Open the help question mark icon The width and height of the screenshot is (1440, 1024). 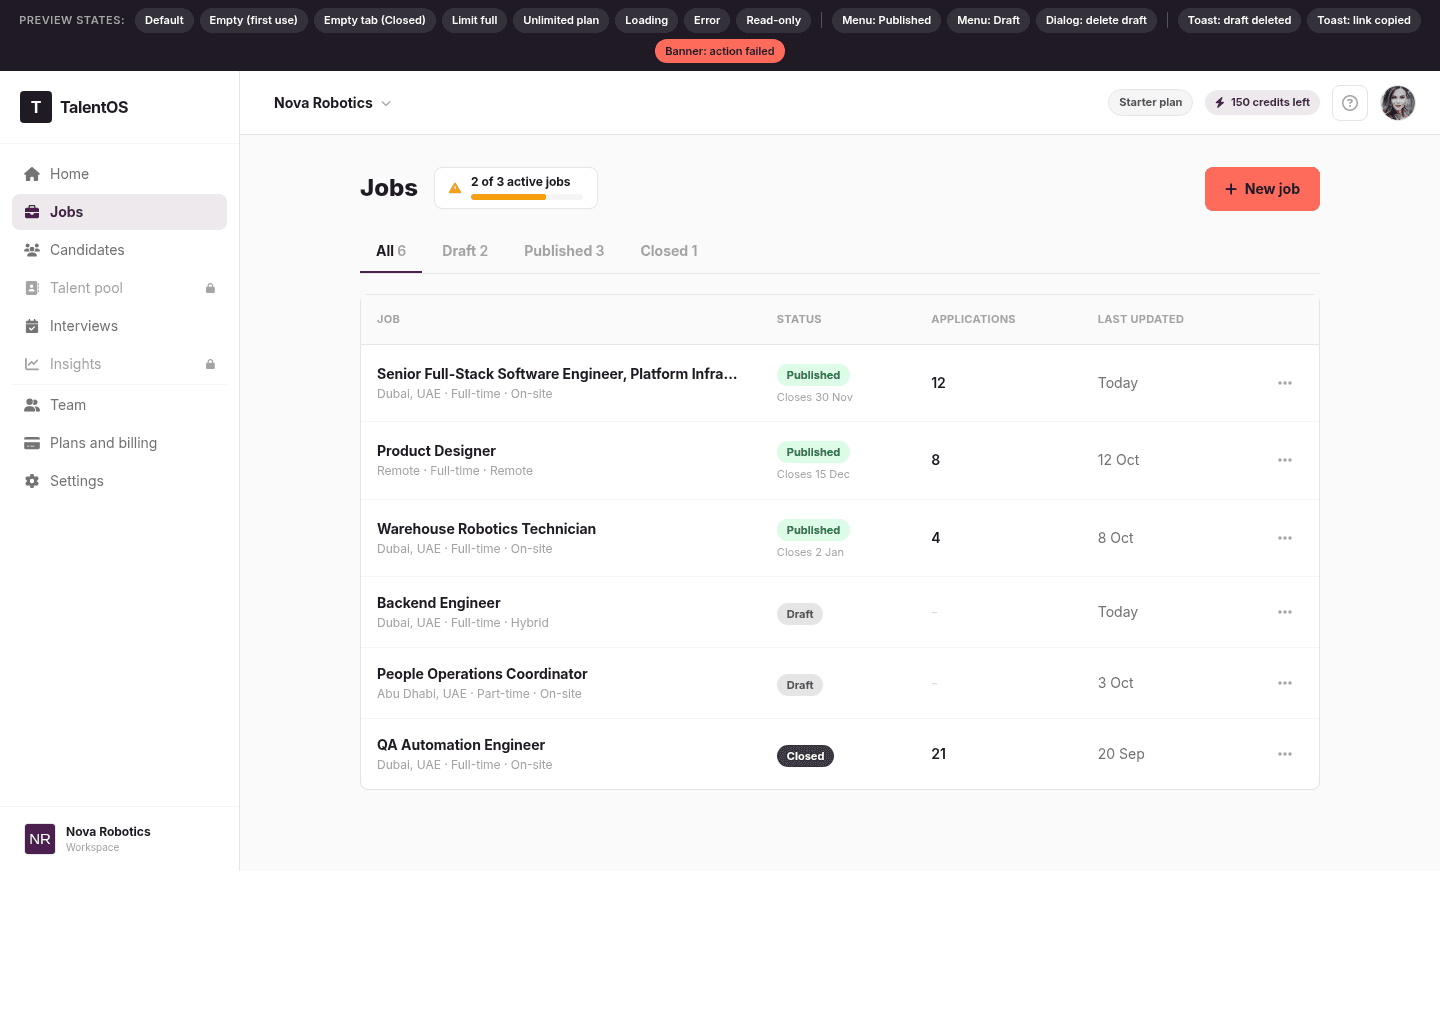[1350, 103]
